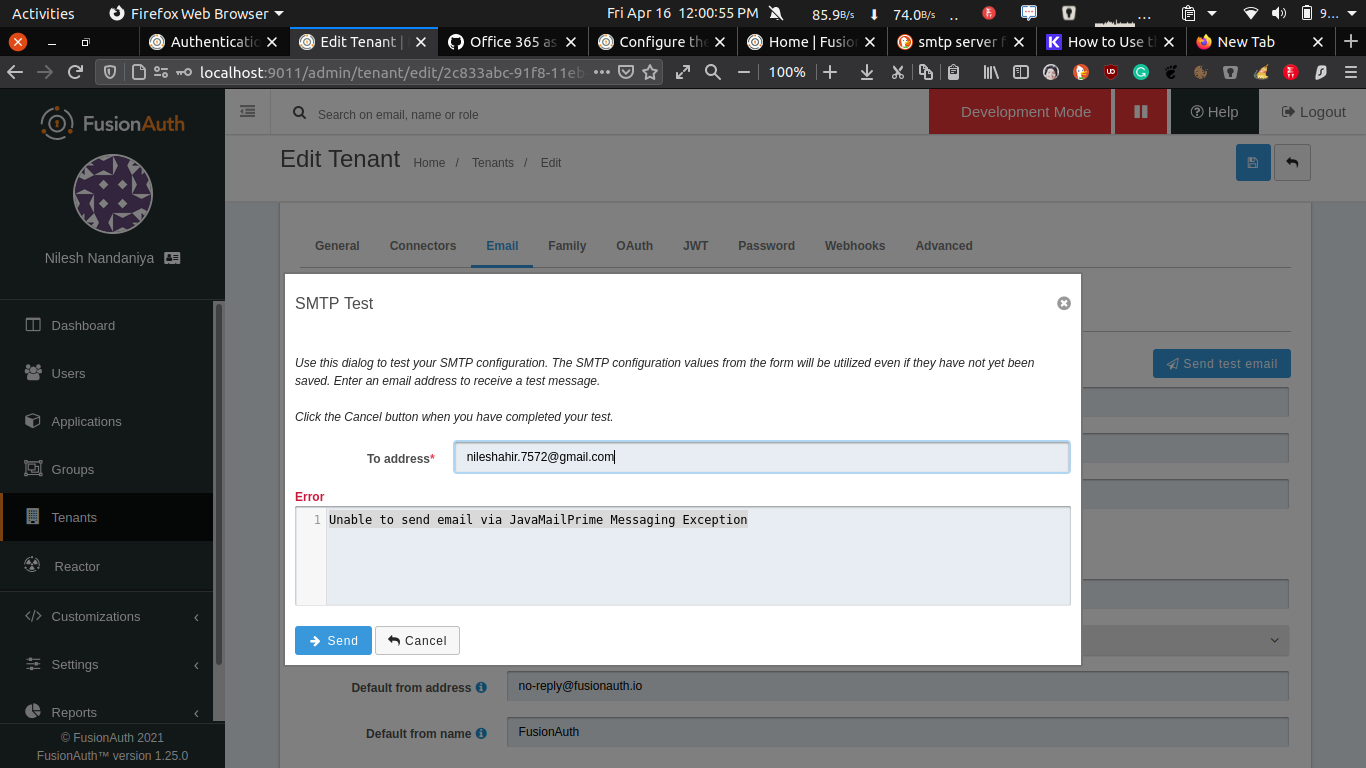Screen dimensions: 1366x768
Task: Open Reactor in the sidebar
Action: (106, 566)
